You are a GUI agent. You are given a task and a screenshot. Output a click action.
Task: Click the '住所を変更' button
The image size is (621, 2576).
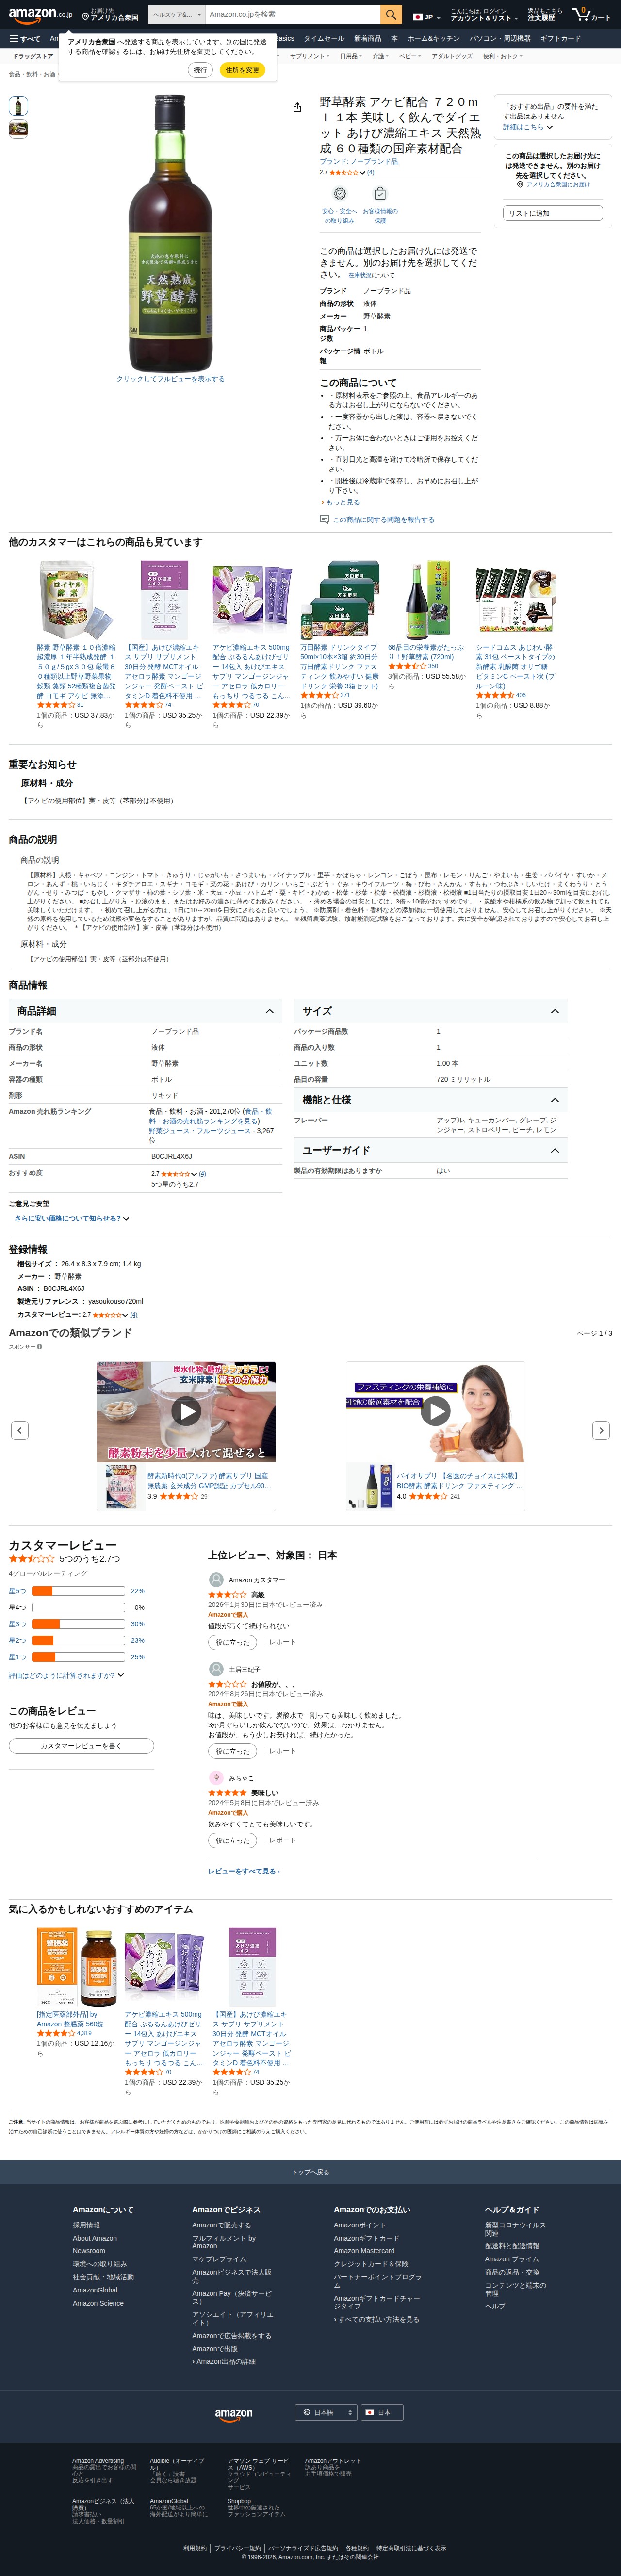click(x=242, y=70)
